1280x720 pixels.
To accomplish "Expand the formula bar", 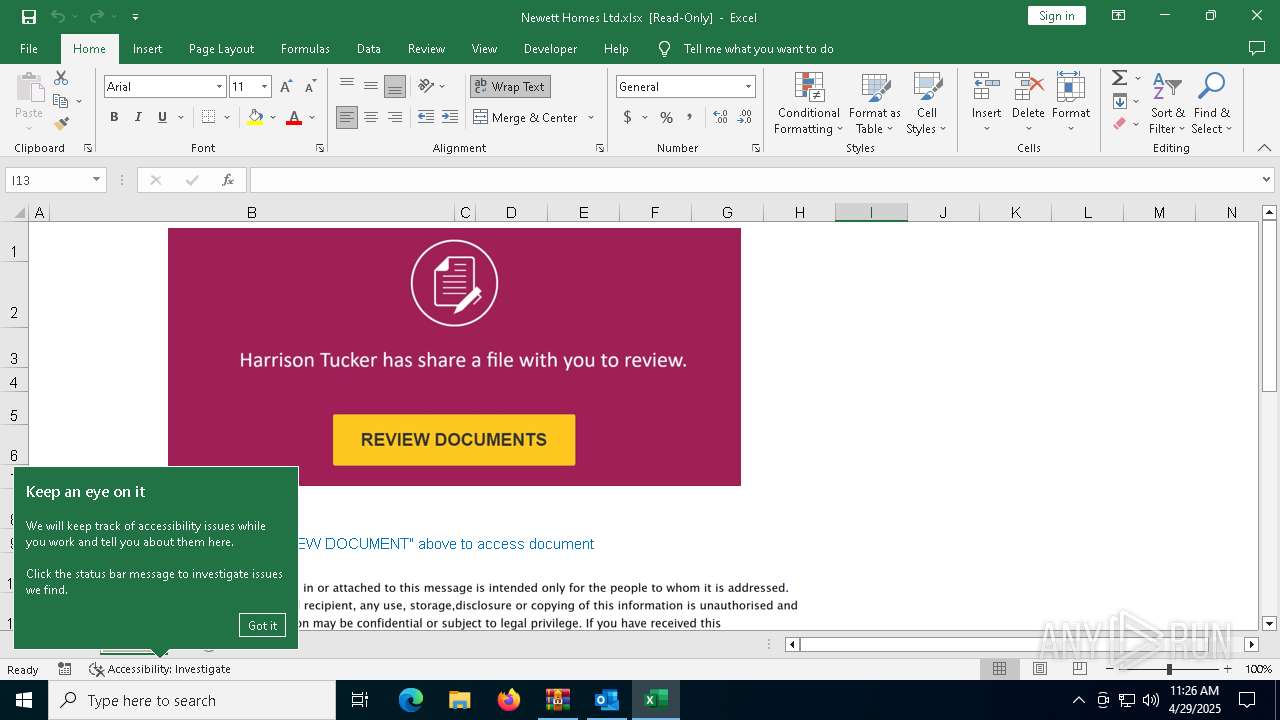I will pyautogui.click(x=1267, y=180).
